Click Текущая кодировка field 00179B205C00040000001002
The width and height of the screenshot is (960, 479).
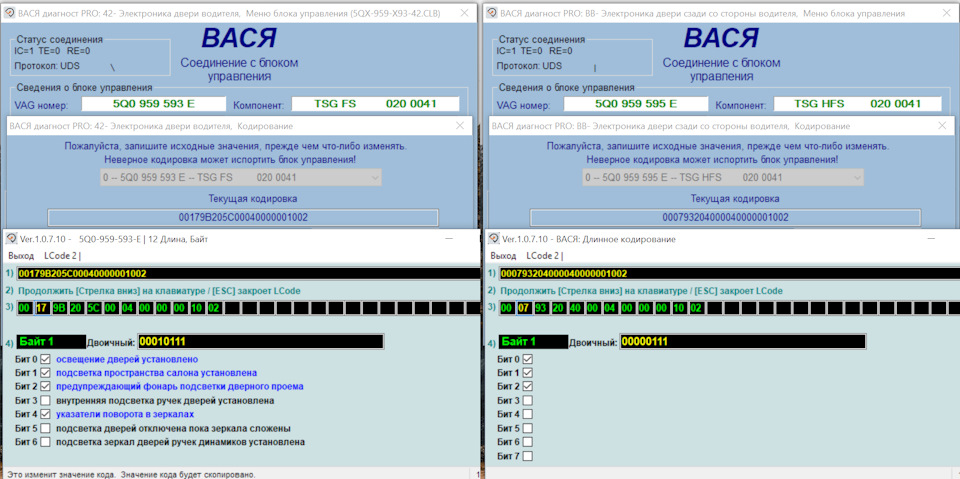[x=243, y=217]
